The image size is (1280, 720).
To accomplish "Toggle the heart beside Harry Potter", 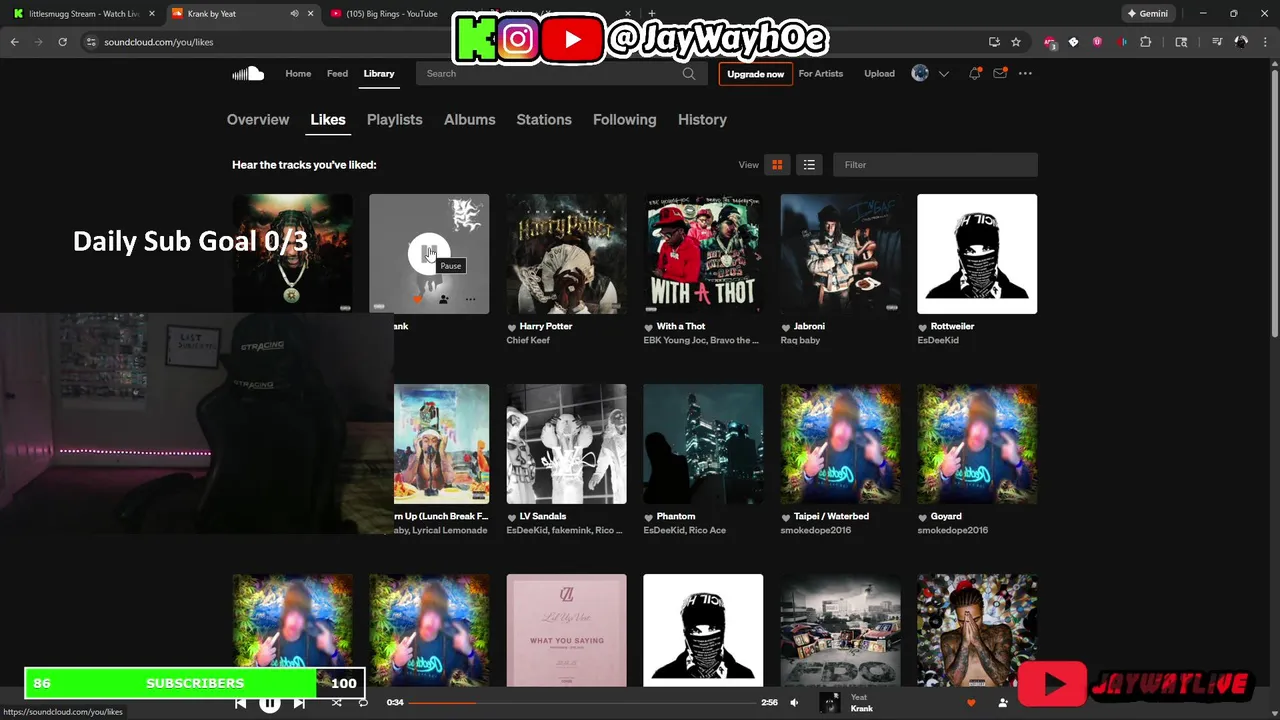I will pos(512,327).
